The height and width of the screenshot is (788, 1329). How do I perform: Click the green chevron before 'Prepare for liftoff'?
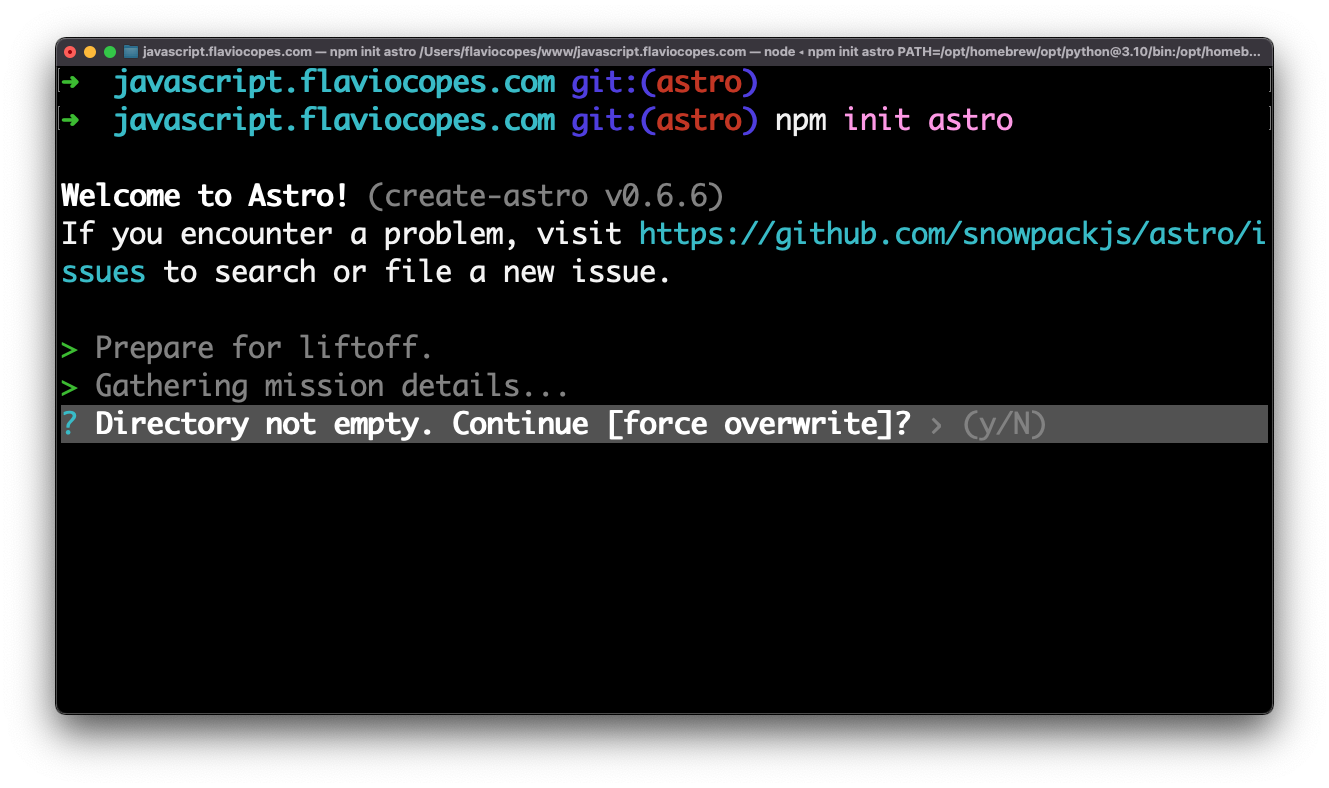click(69, 349)
